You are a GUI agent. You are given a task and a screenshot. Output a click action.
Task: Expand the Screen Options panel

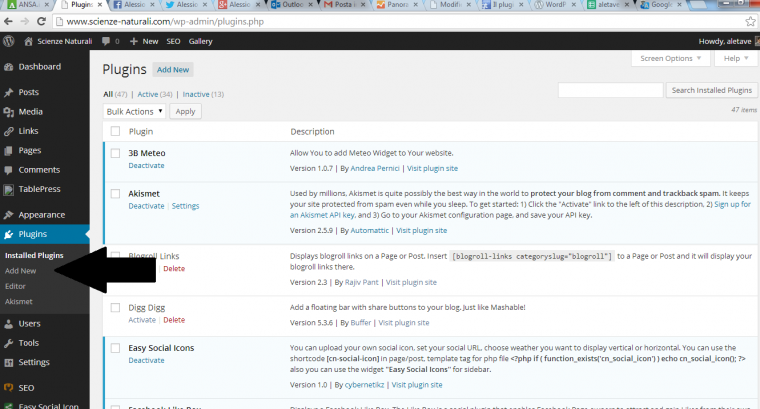click(671, 58)
